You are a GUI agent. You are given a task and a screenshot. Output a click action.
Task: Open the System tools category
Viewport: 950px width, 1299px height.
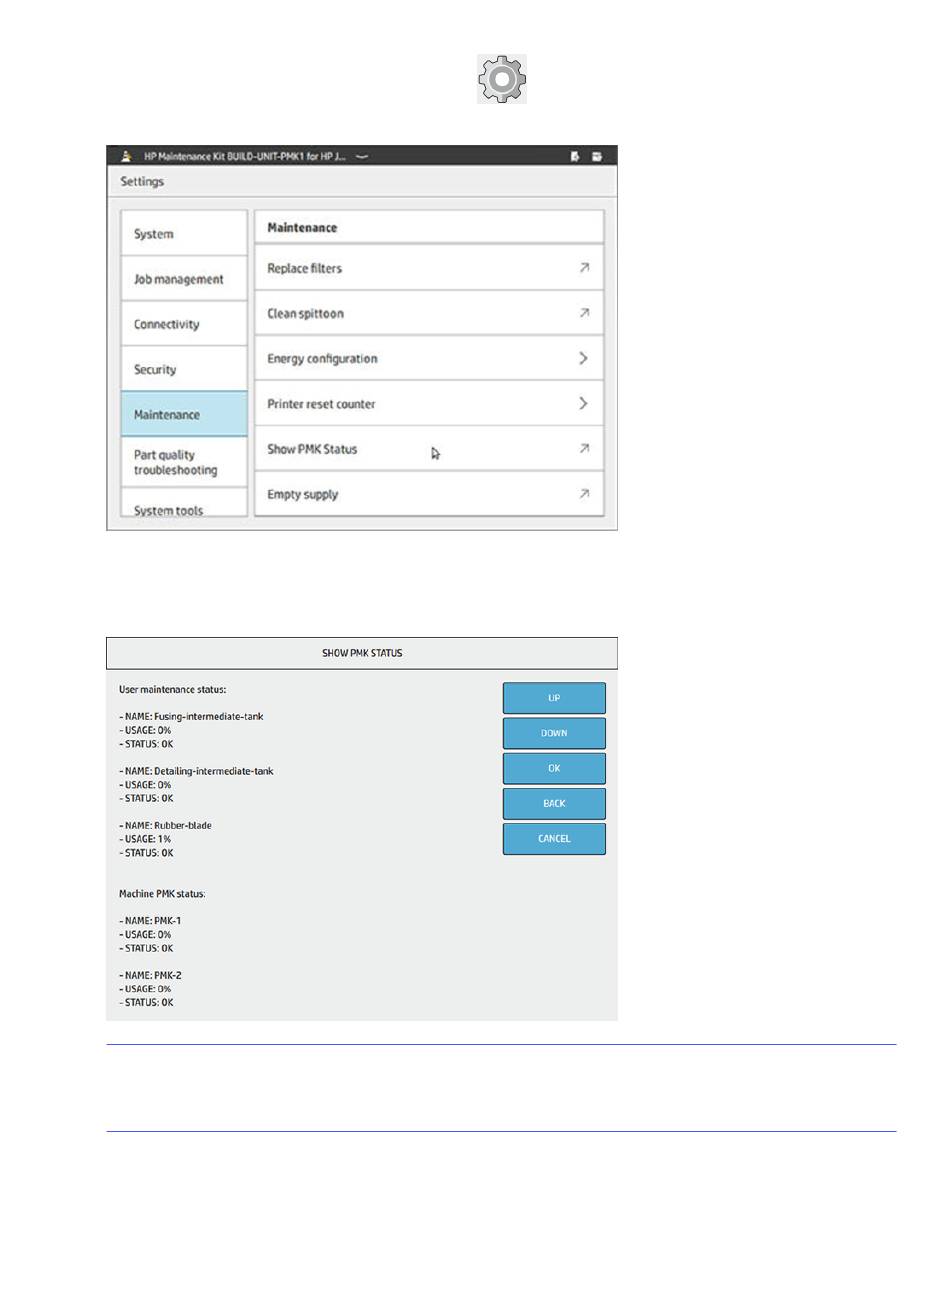click(x=184, y=503)
